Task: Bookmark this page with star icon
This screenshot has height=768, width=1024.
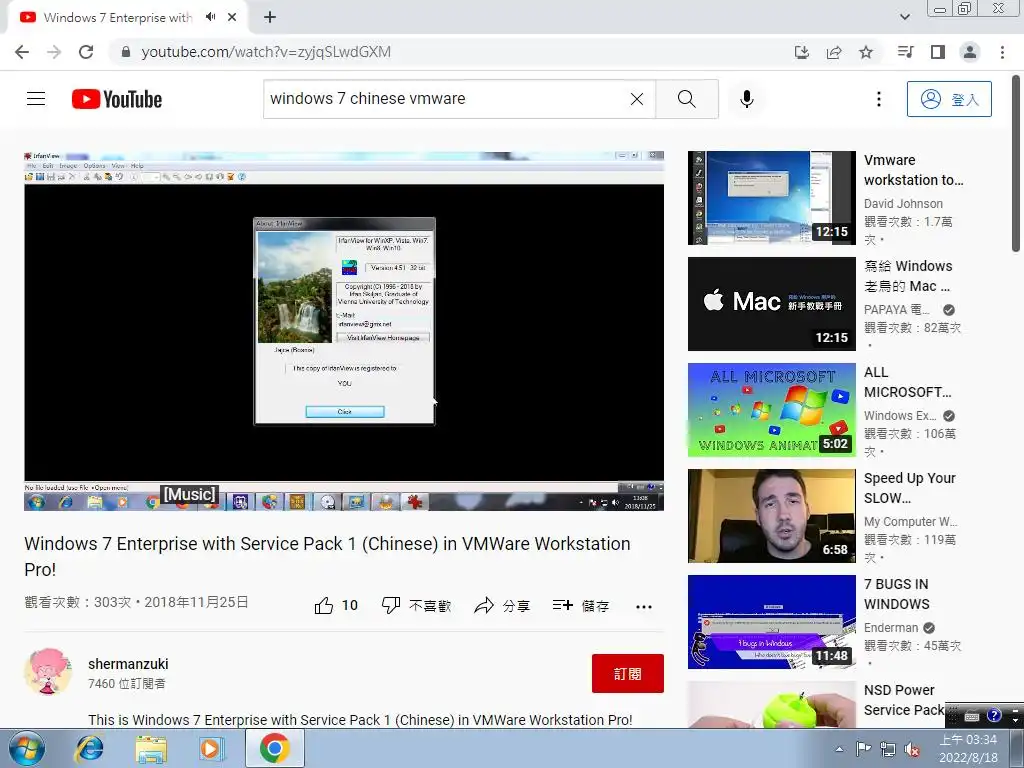Action: [x=866, y=52]
